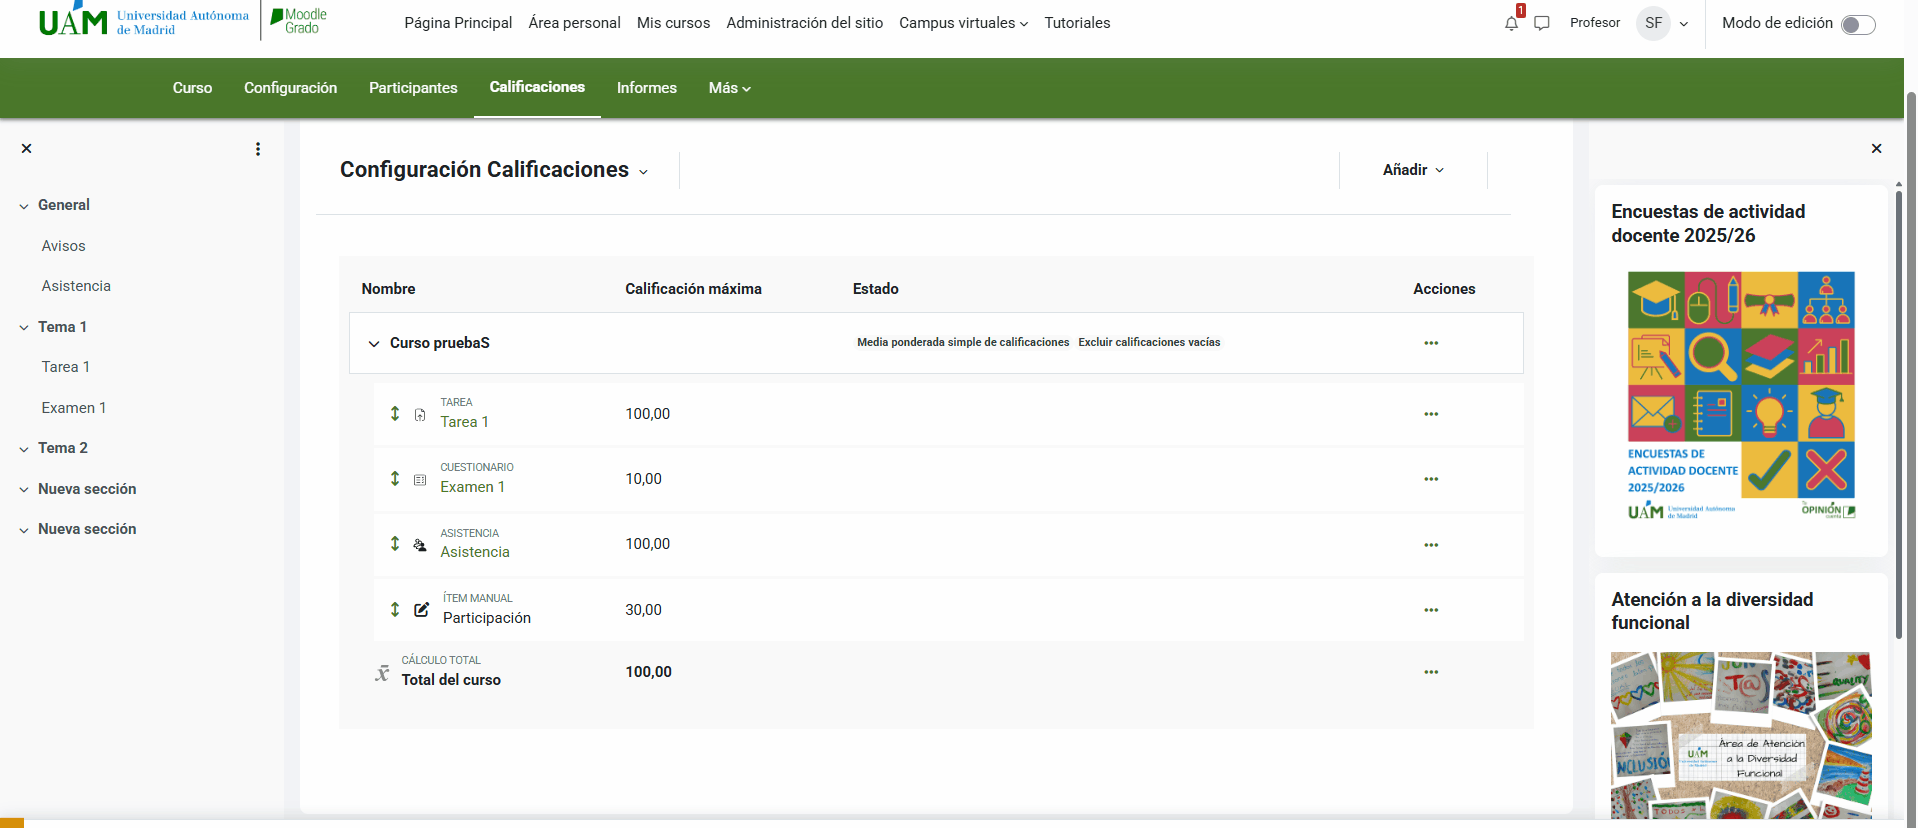Click the move arrow icon for Tarea 1
This screenshot has width=1918, height=828.
tap(395, 414)
